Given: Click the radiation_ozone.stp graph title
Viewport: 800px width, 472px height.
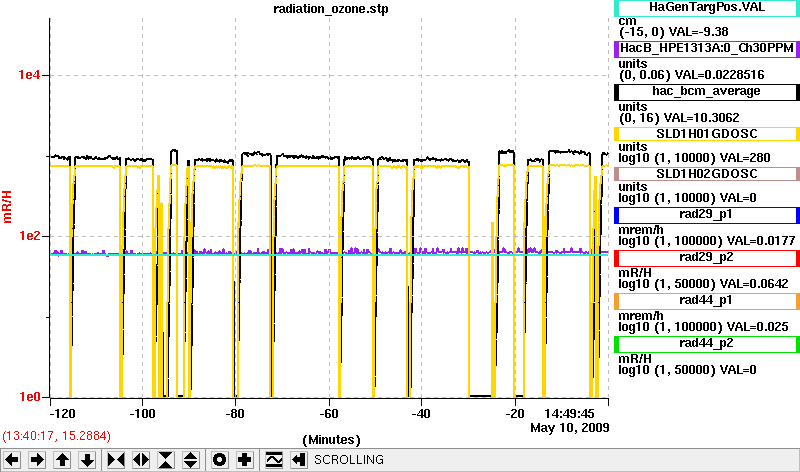Looking at the screenshot, I should click(331, 9).
